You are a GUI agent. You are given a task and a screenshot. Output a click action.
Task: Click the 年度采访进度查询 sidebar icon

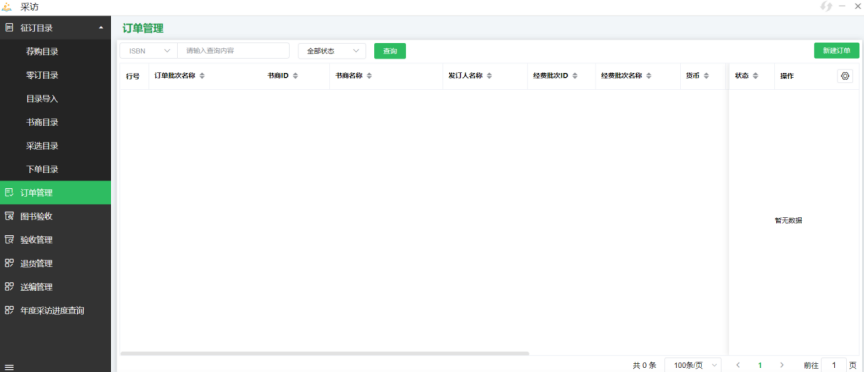pyautogui.click(x=9, y=310)
